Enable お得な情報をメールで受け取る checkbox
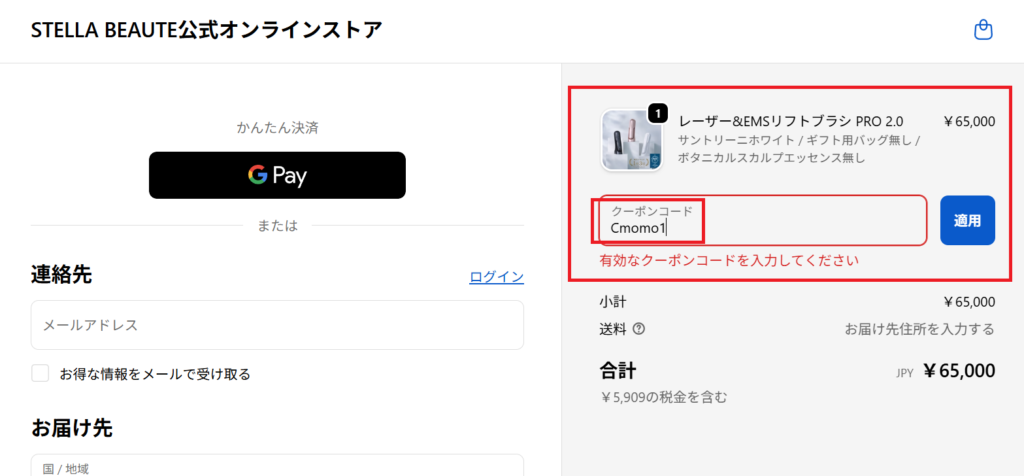The image size is (1024, 476). pos(41,373)
